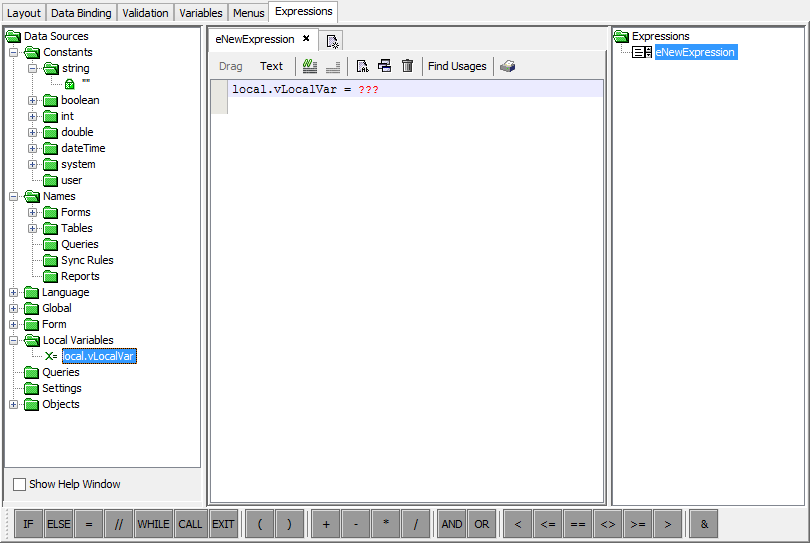Select local.vLocalVar variable in tree
Screen dimensions: 810x543
click(x=98, y=356)
